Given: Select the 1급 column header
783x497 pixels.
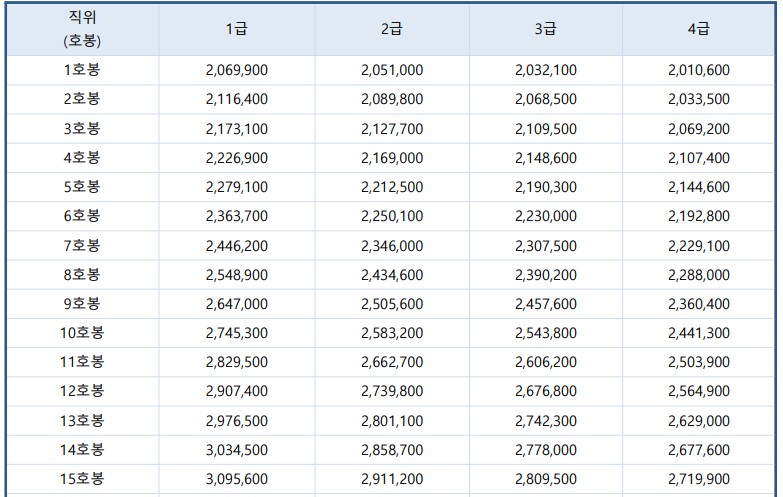Looking at the screenshot, I should pyautogui.click(x=237, y=29).
